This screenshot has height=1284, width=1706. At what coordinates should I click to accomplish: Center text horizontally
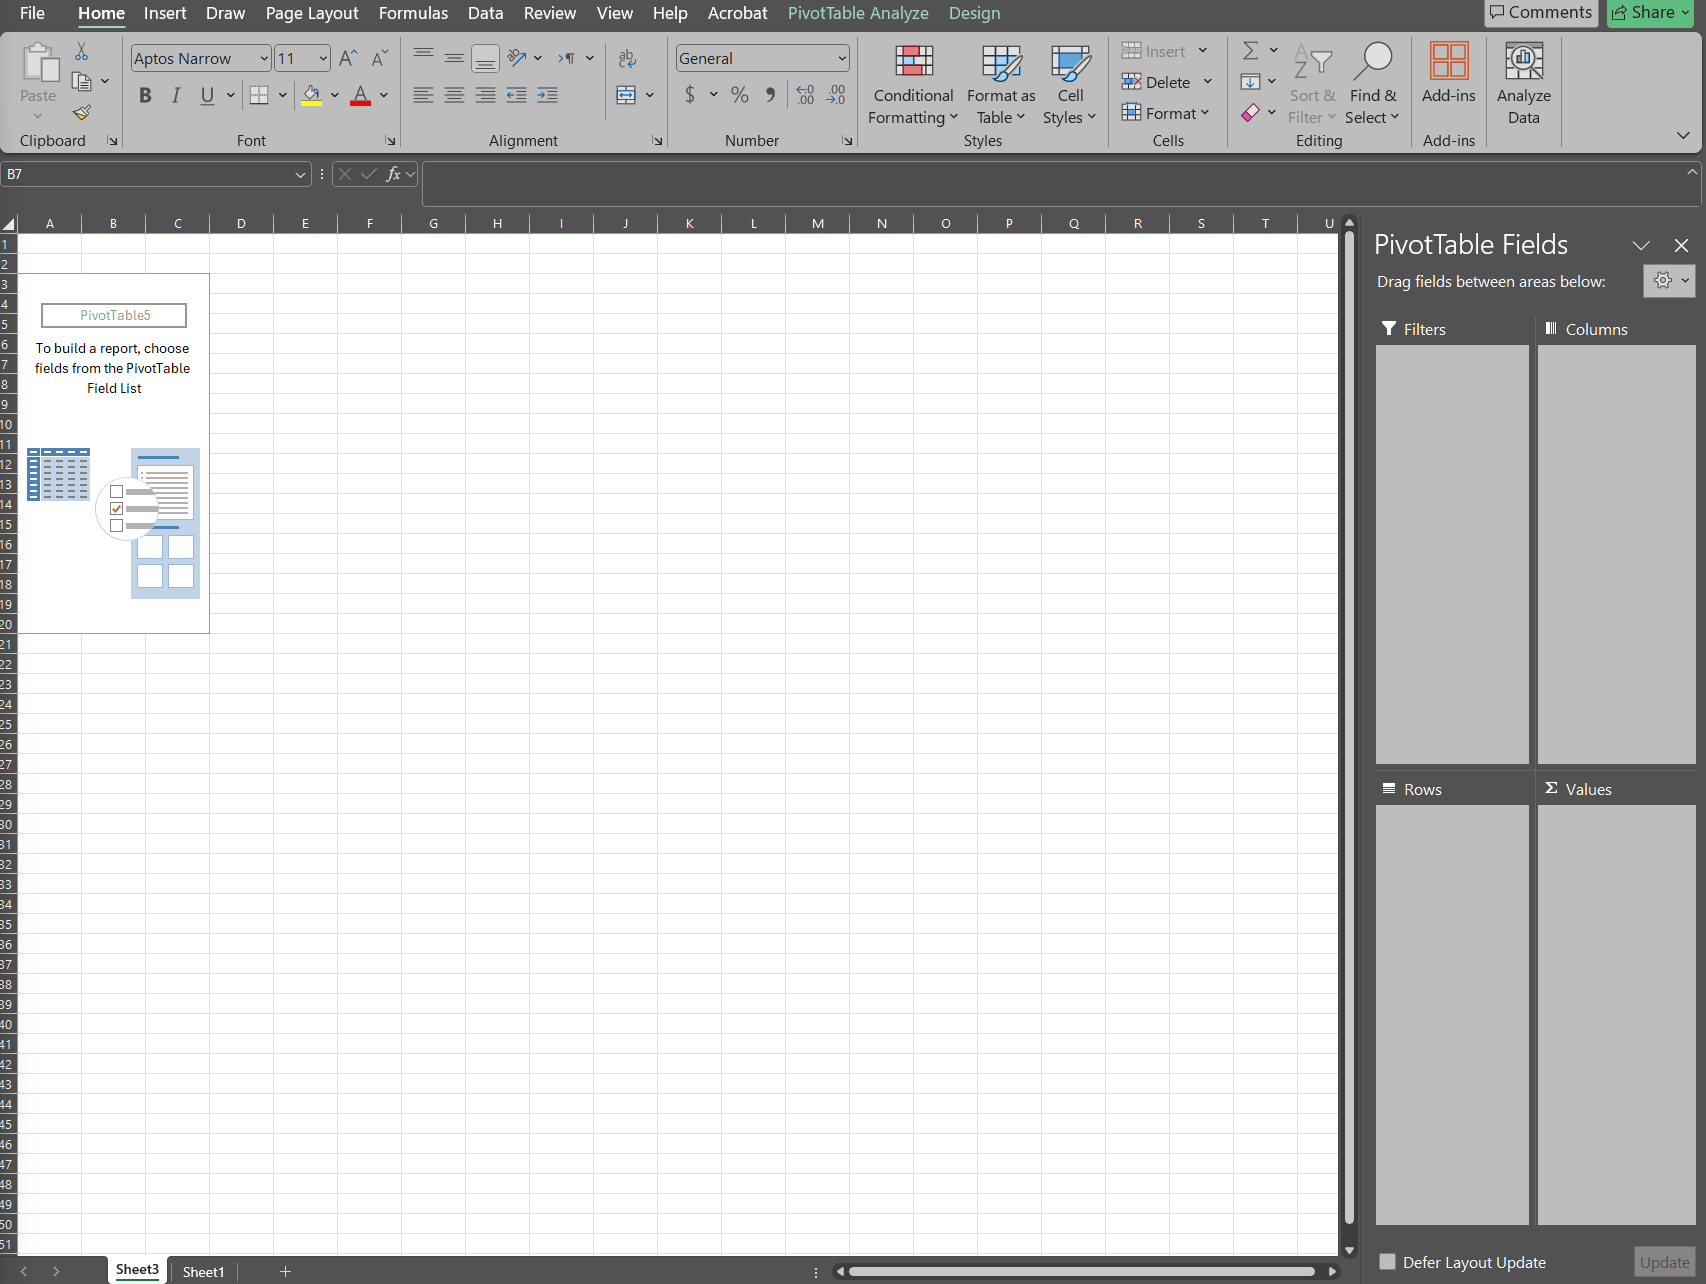tap(454, 95)
